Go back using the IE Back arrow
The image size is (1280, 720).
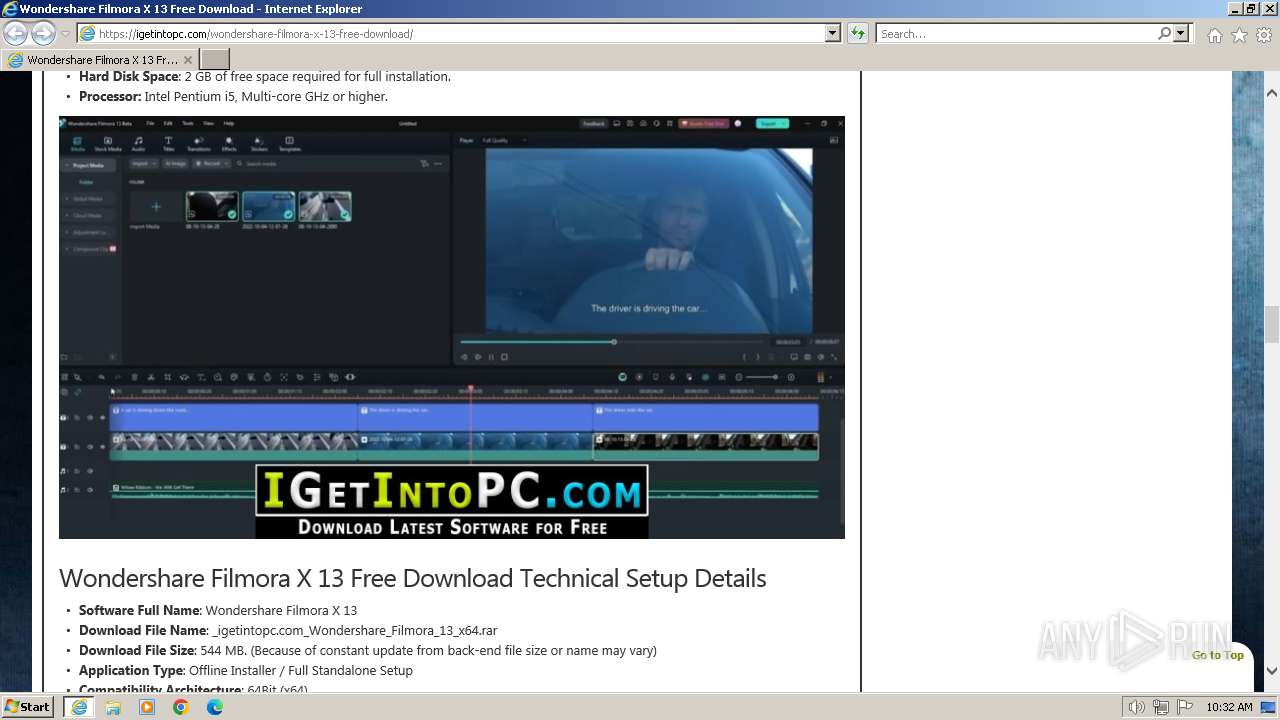(x=15, y=33)
